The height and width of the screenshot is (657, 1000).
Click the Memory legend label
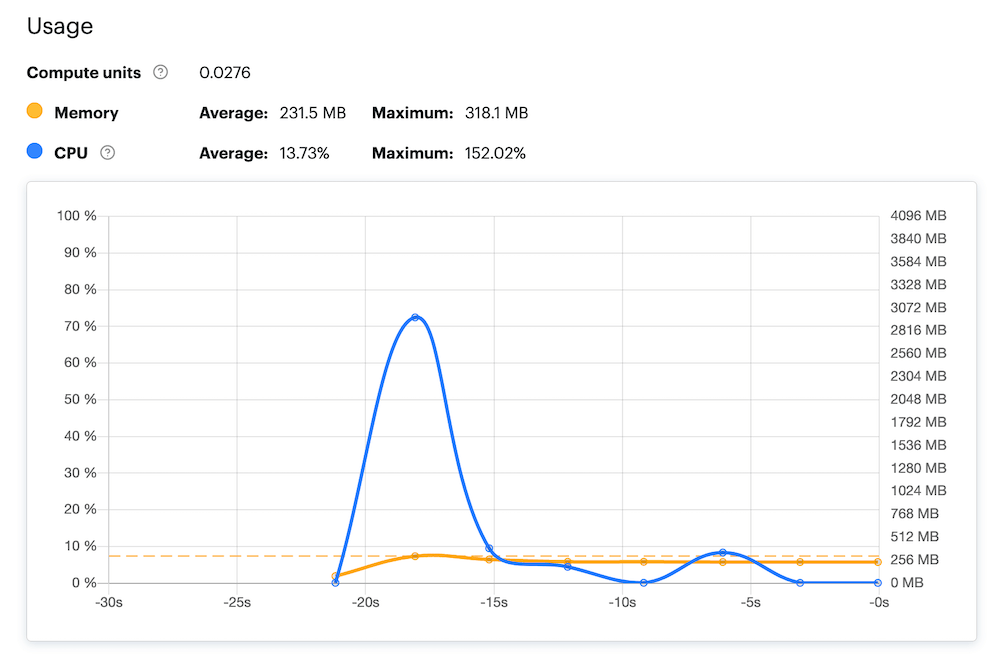[x=86, y=113]
